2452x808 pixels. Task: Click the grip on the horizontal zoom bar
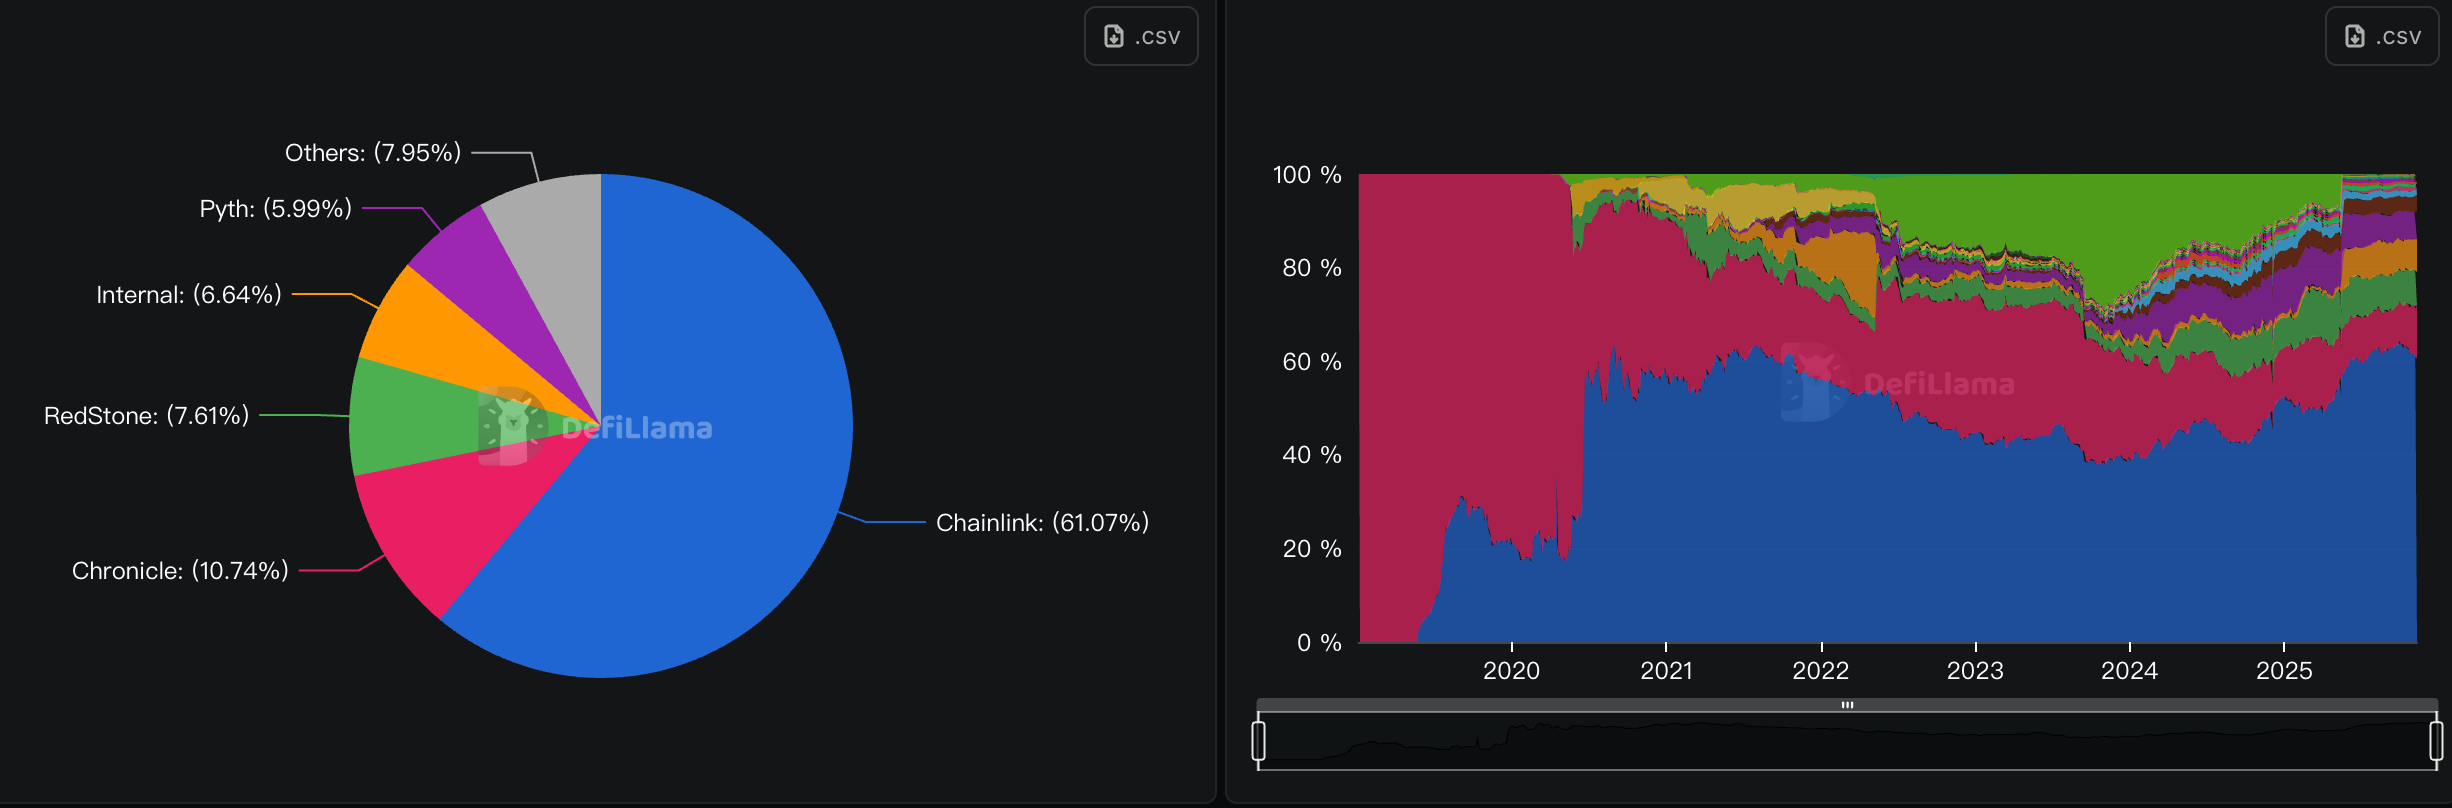point(1849,705)
